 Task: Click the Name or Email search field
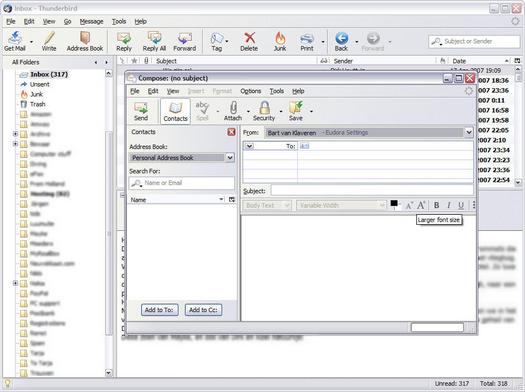(181, 183)
